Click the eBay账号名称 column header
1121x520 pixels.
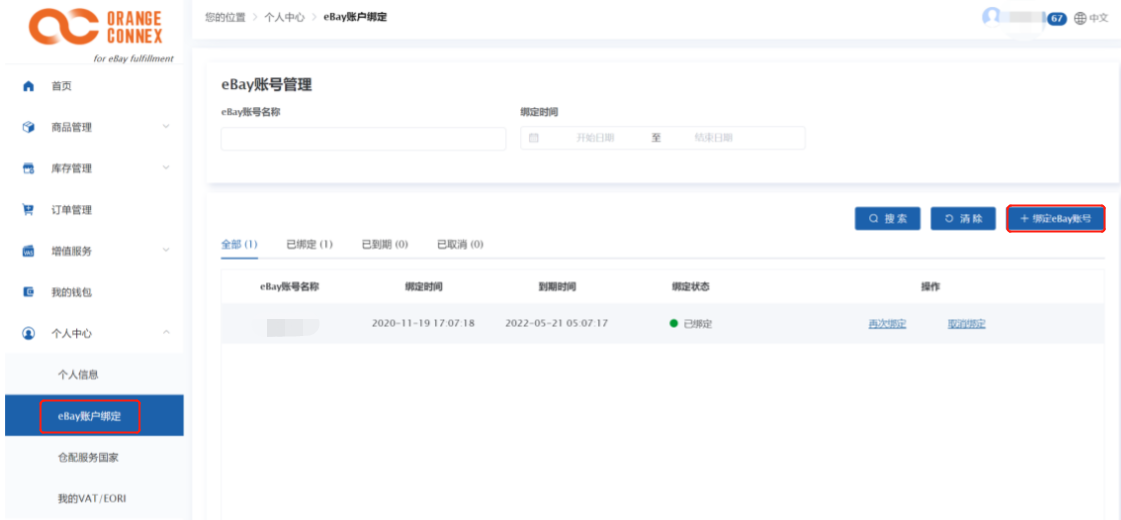(289, 287)
